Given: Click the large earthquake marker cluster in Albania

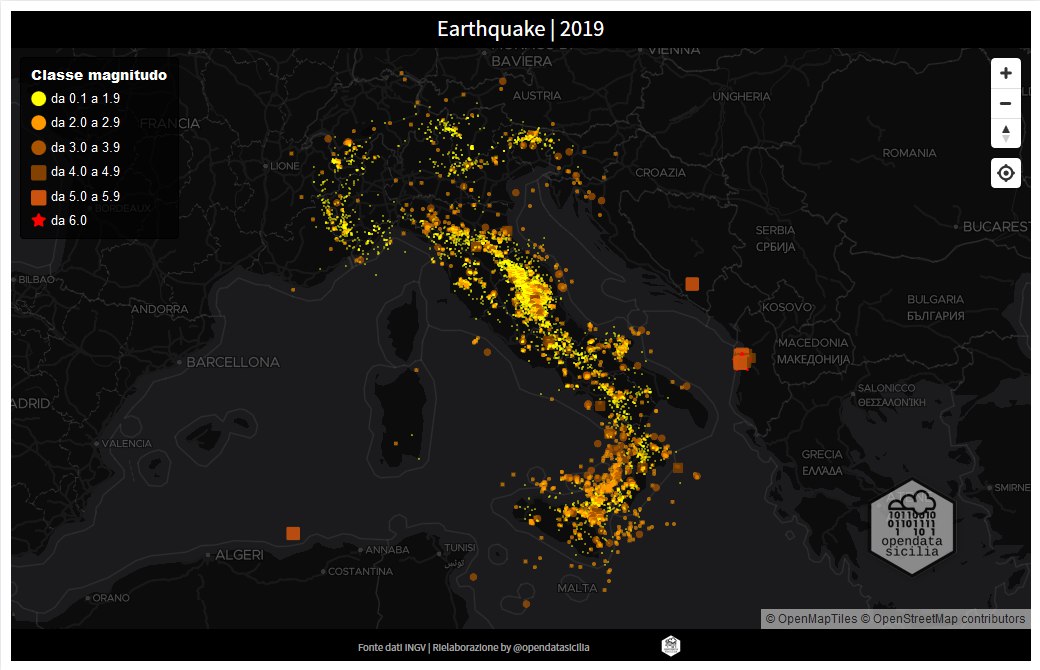Looking at the screenshot, I should point(742,359).
